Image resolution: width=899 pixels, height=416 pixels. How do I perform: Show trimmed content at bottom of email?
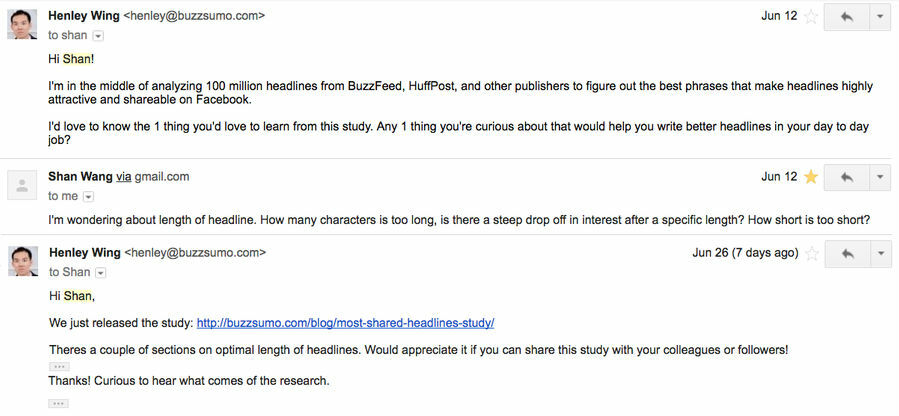58,403
